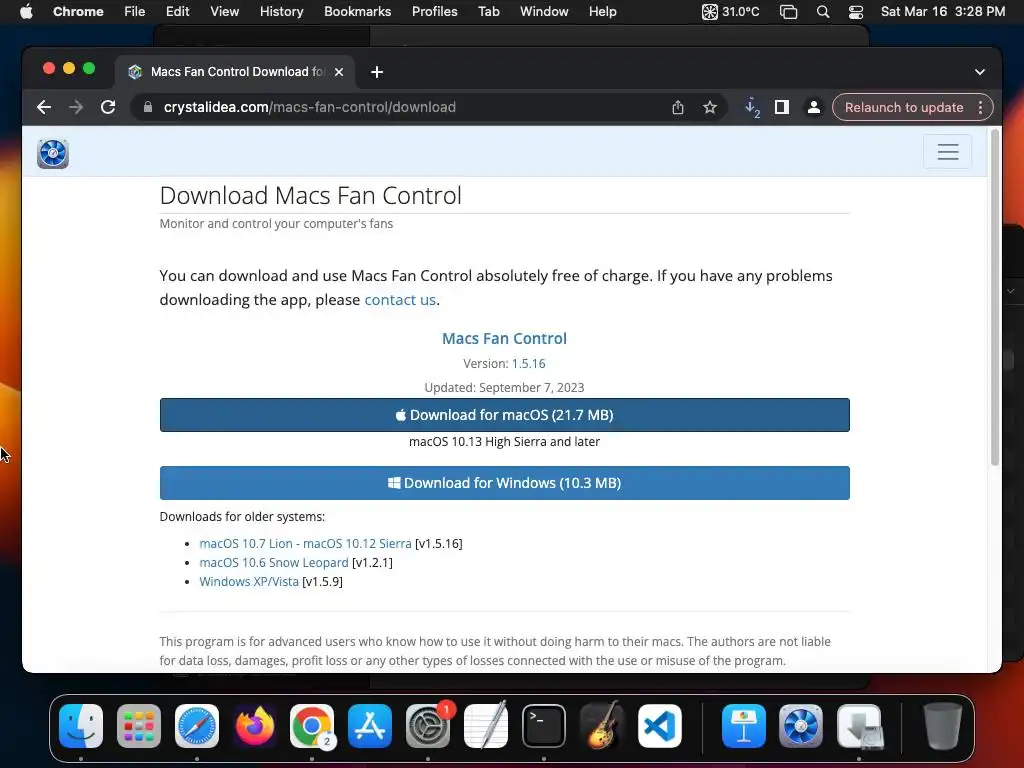The width and height of the screenshot is (1024, 768).
Task: Open the Chrome app menu
Action: pyautogui.click(x=78, y=11)
